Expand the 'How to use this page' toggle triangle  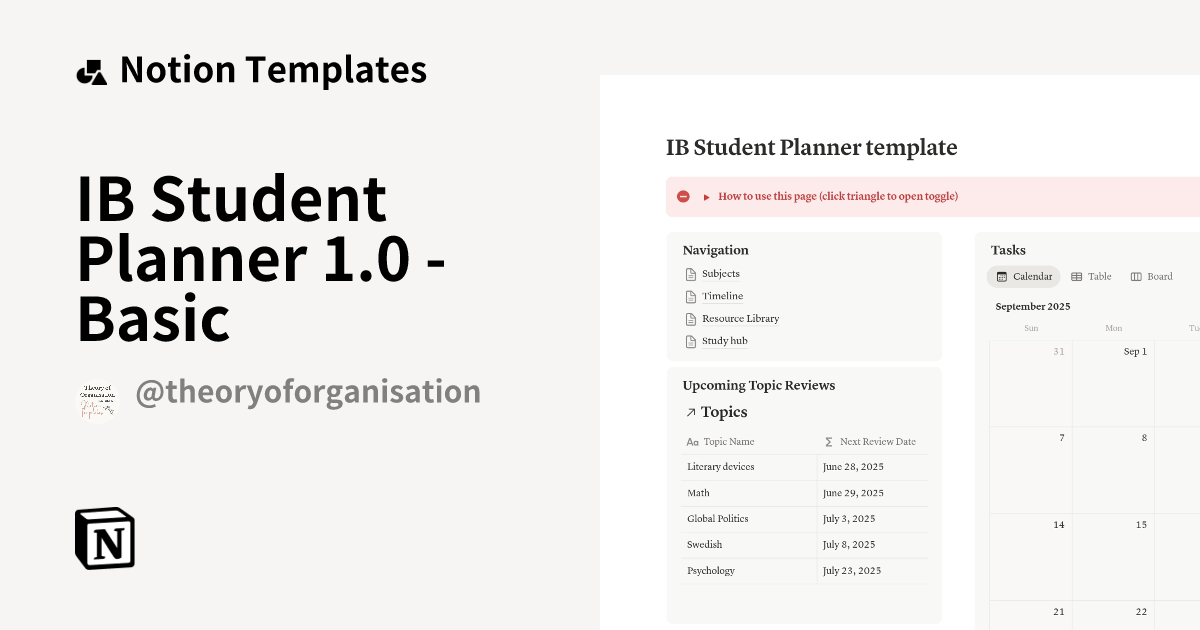click(706, 196)
